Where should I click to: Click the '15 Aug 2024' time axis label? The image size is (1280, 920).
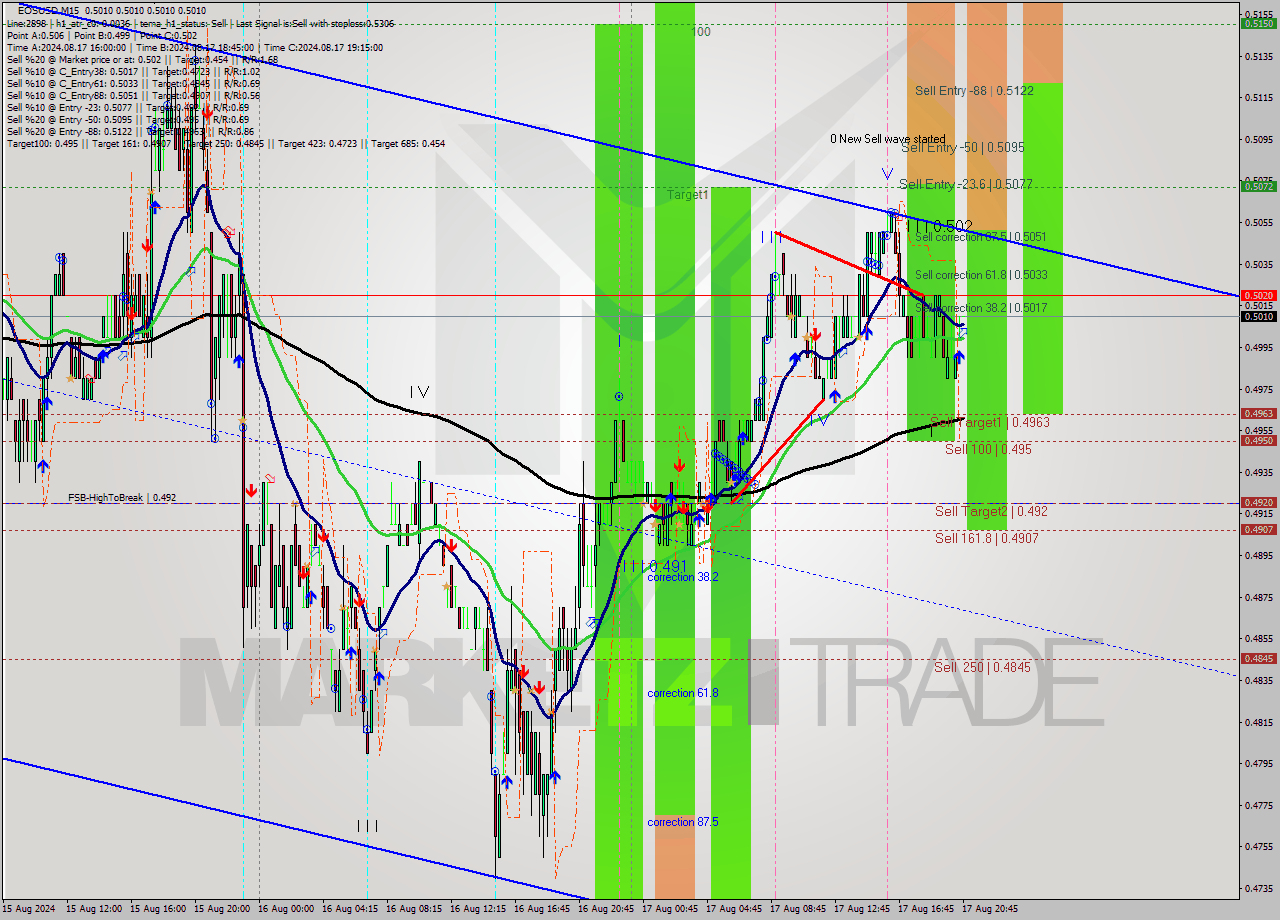point(30,909)
